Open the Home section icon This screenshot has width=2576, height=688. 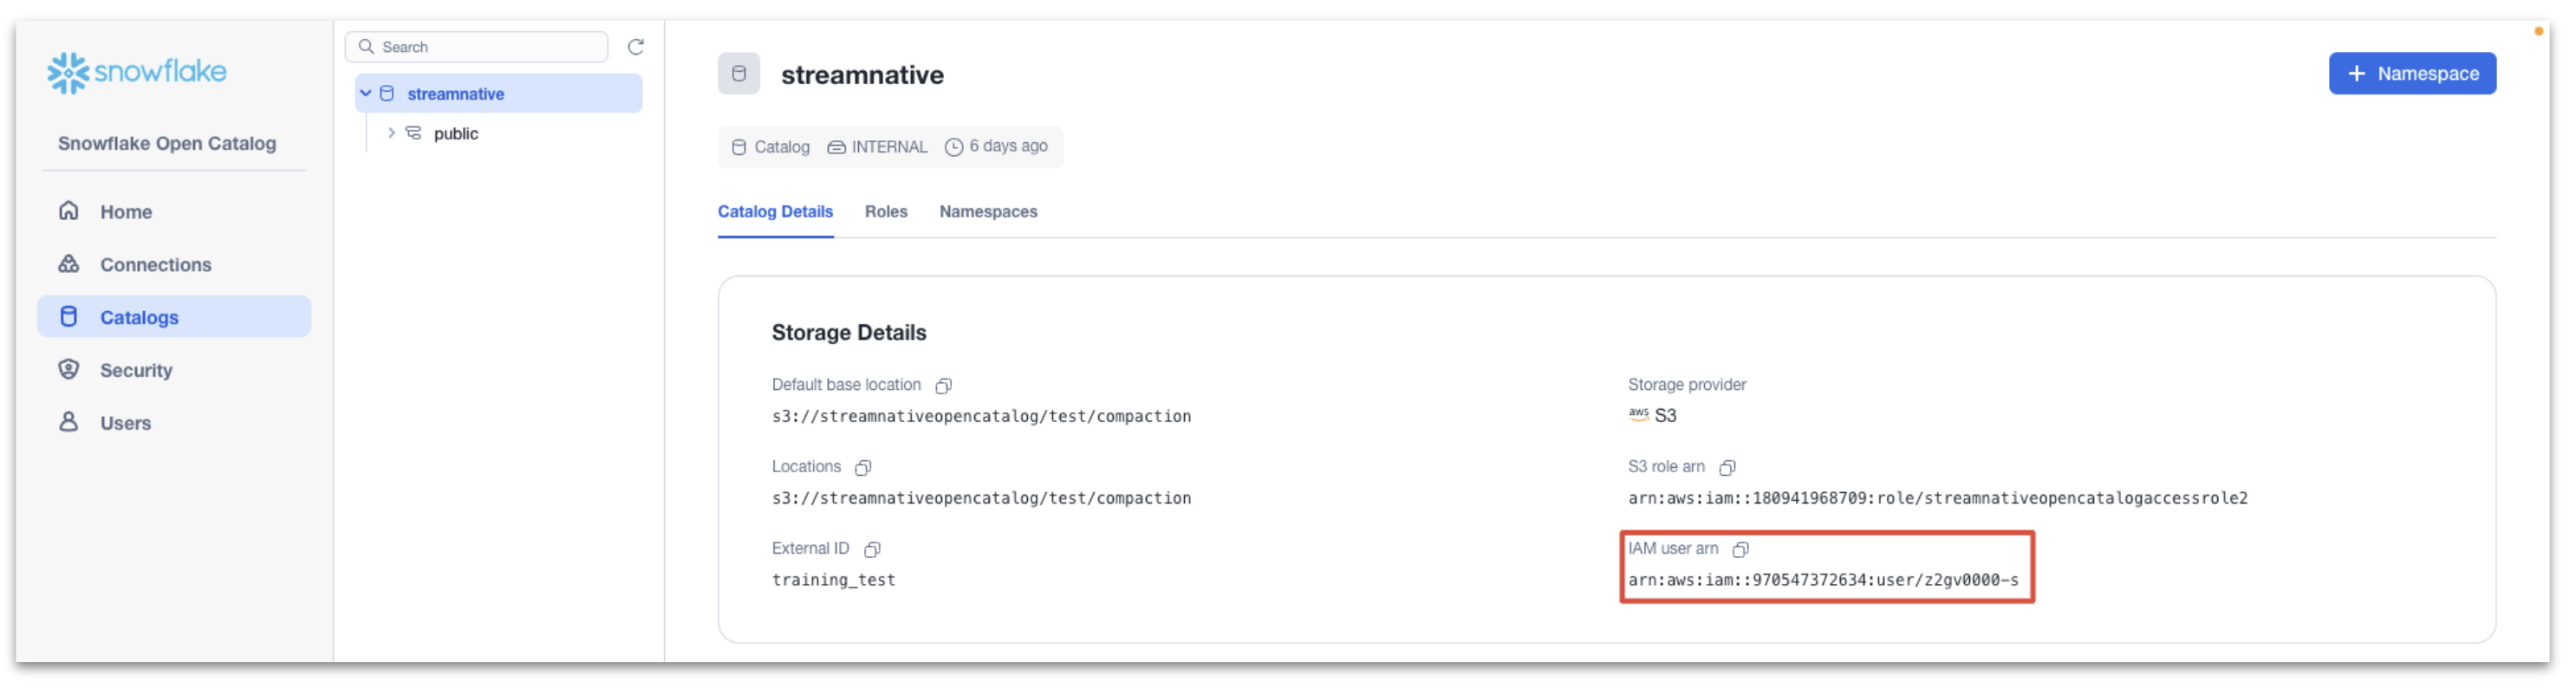pyautogui.click(x=67, y=211)
